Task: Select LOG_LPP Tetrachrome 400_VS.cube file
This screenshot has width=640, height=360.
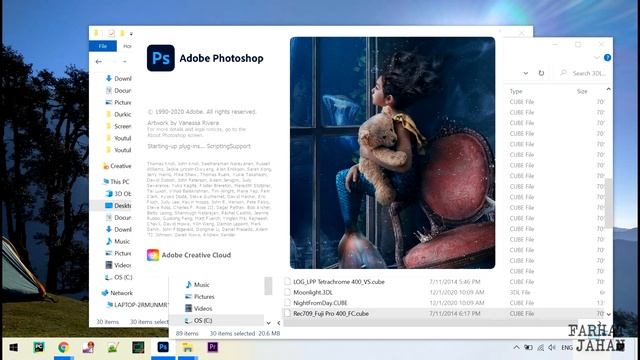Action: [x=339, y=282]
